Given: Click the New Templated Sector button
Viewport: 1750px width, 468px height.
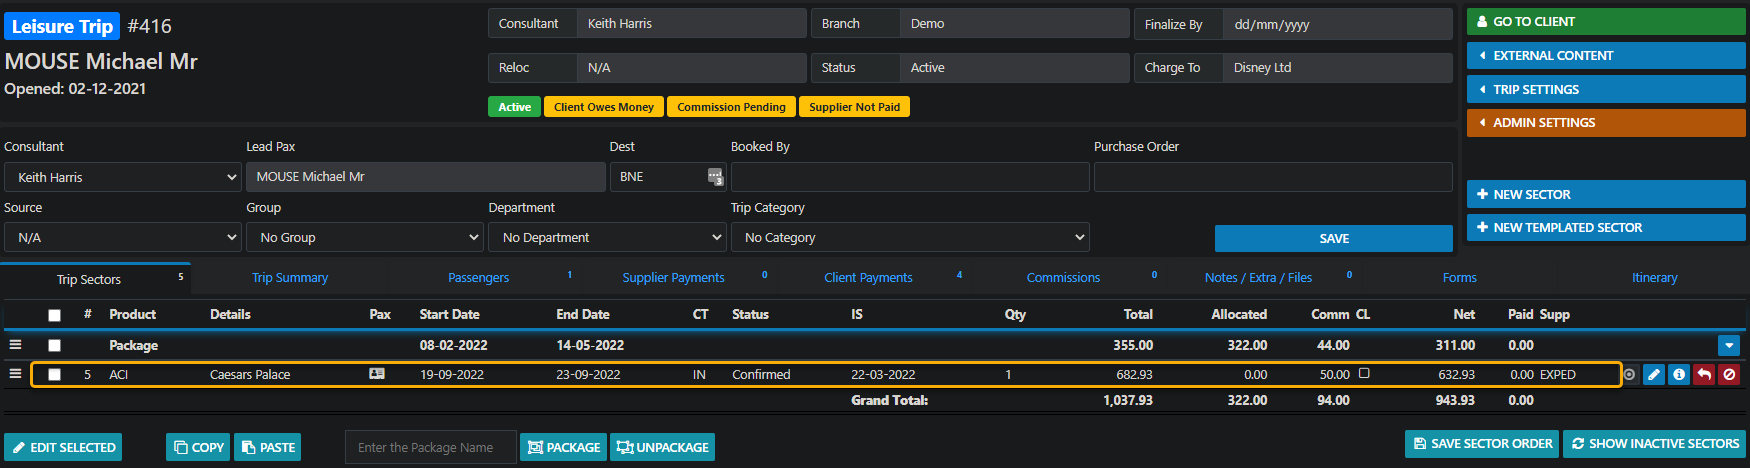Looking at the screenshot, I should click(x=1606, y=227).
